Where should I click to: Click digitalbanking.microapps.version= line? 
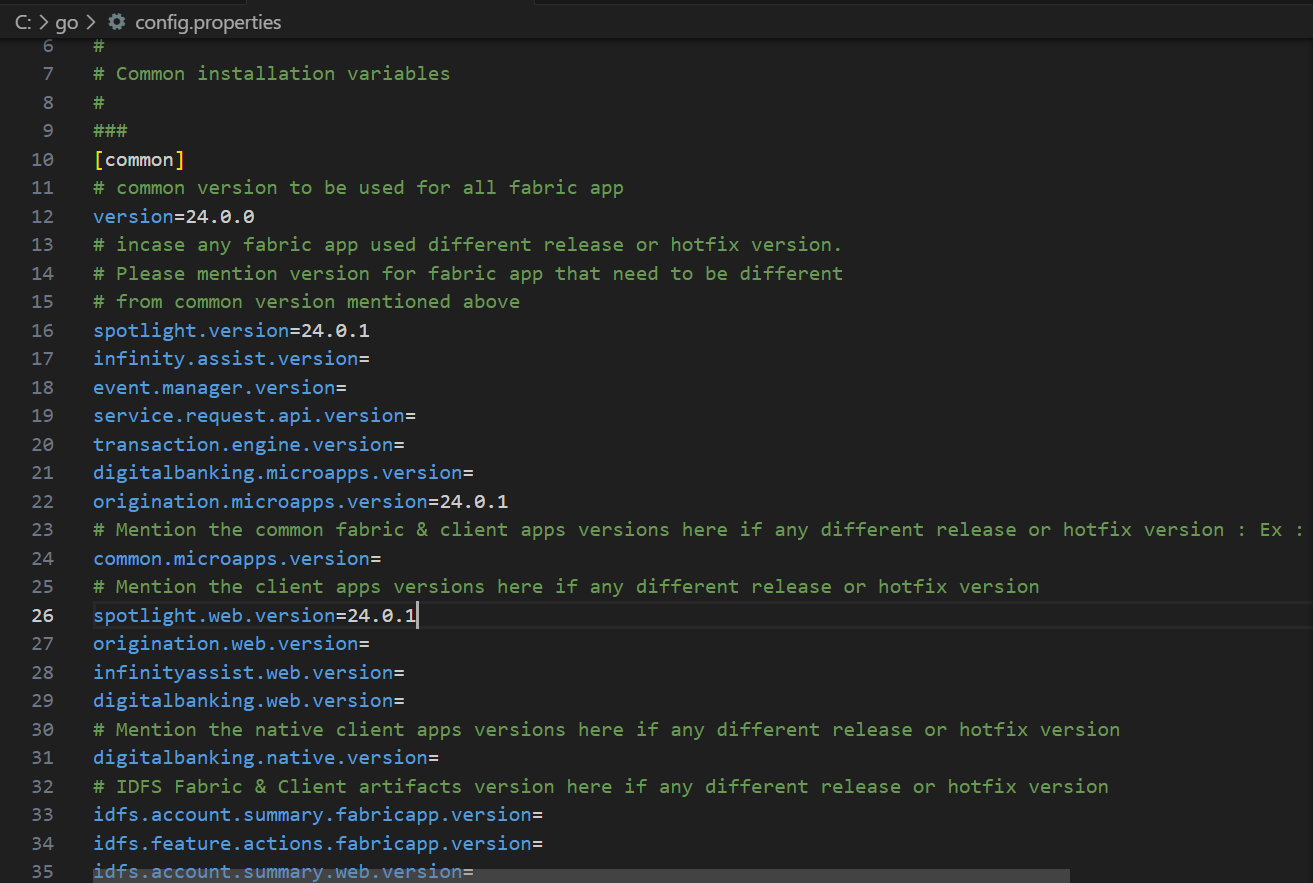pos(283,472)
